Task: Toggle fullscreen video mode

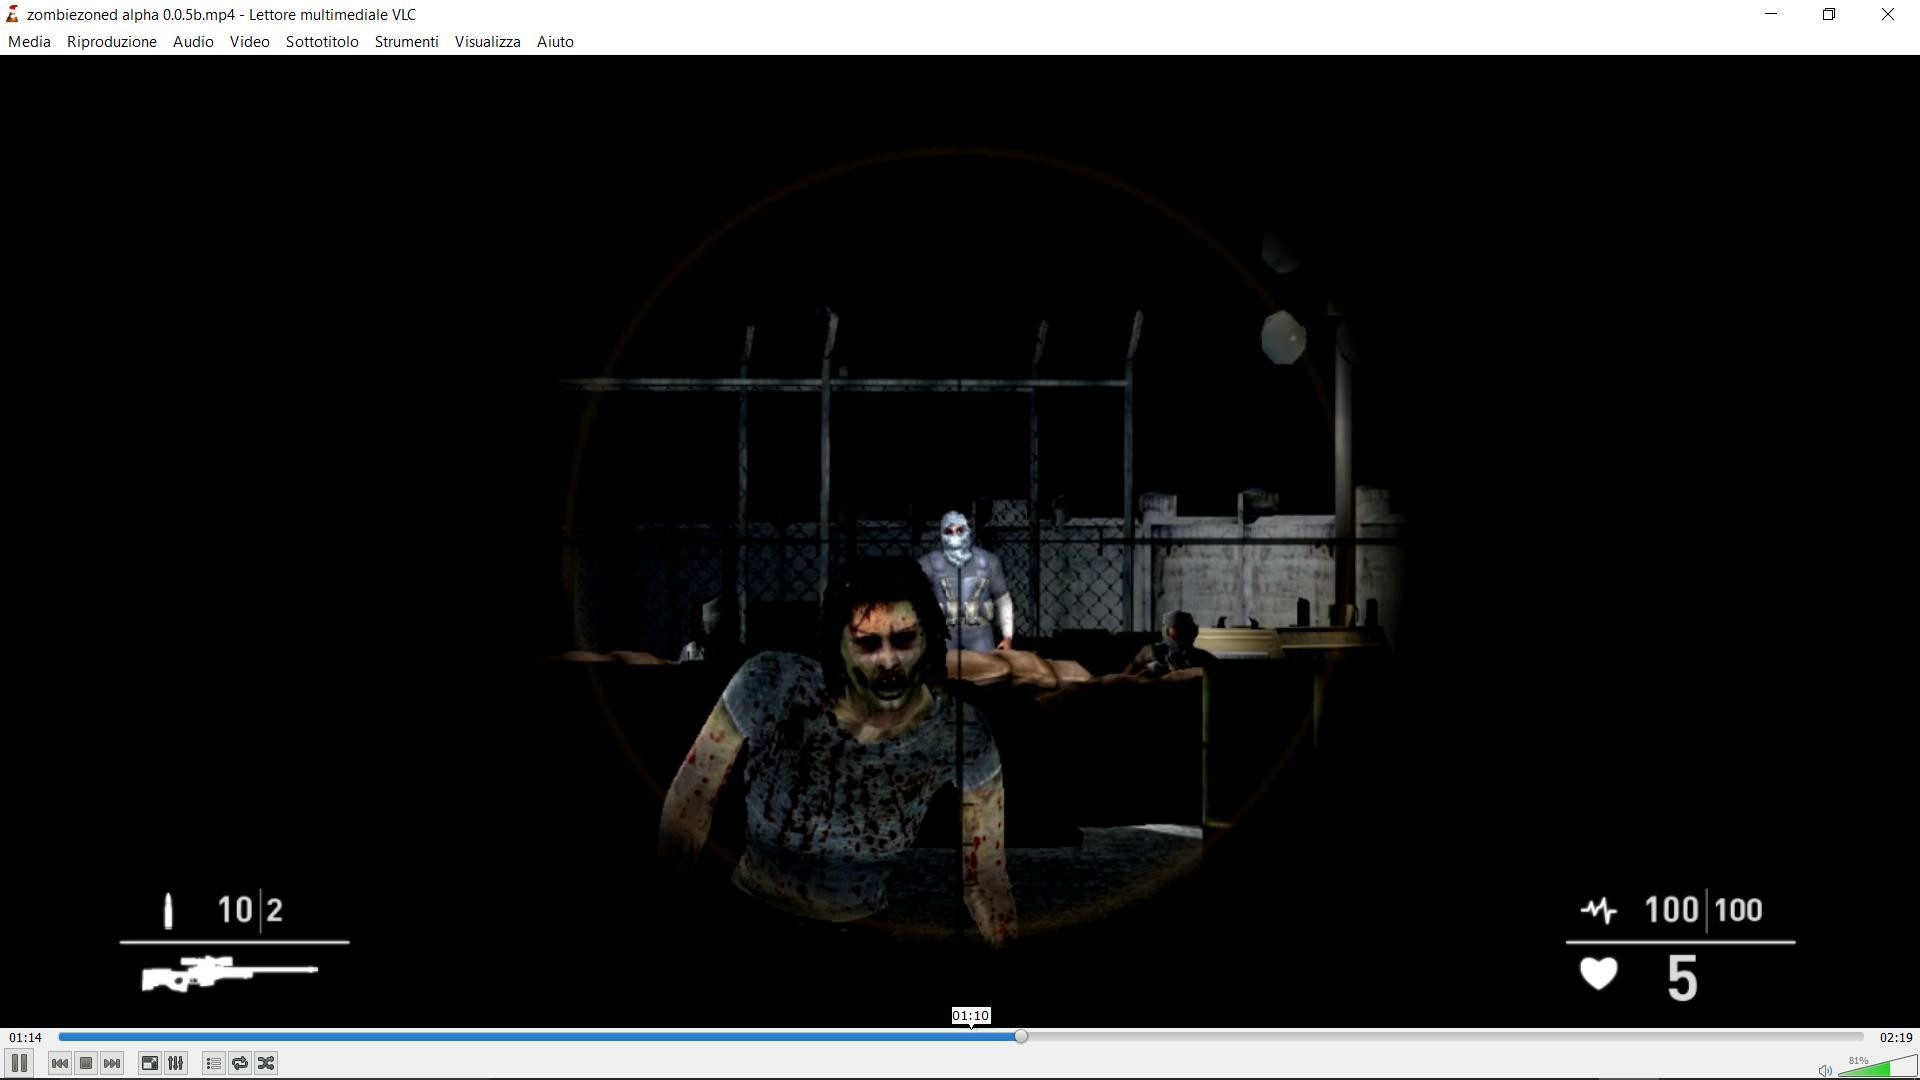Action: tap(149, 1063)
